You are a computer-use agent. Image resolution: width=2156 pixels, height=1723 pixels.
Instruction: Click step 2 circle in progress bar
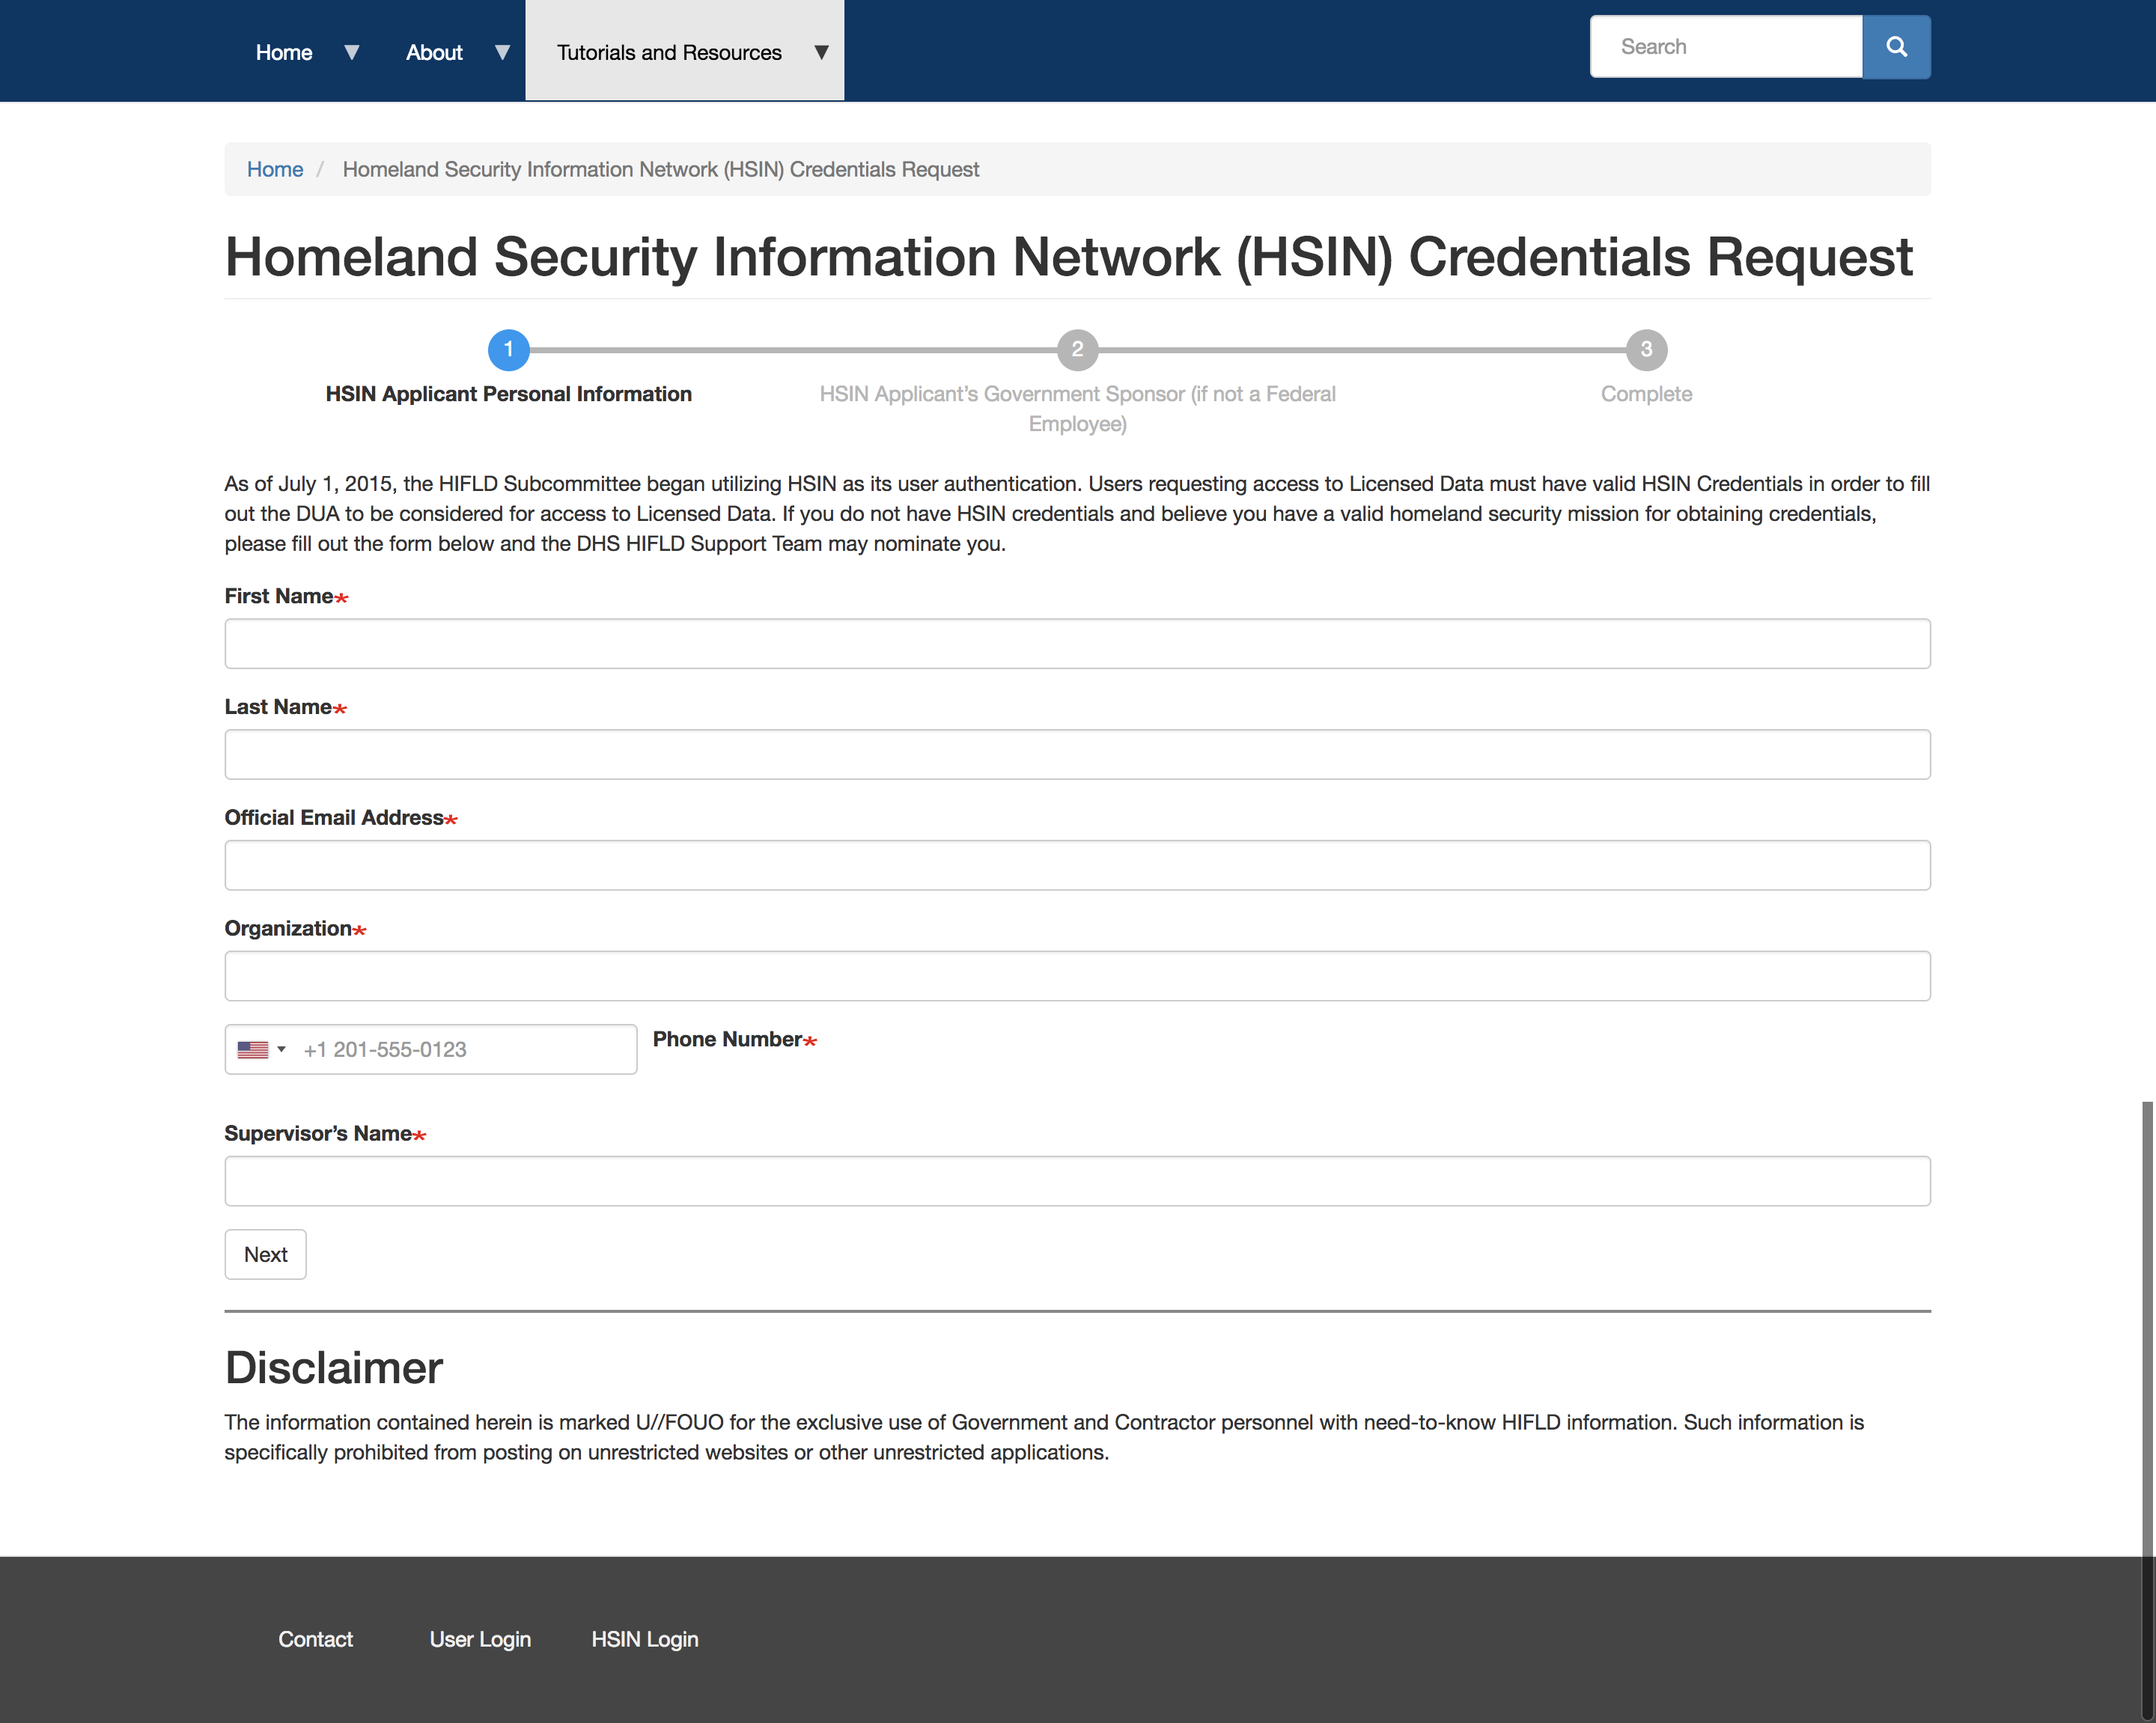pos(1078,349)
